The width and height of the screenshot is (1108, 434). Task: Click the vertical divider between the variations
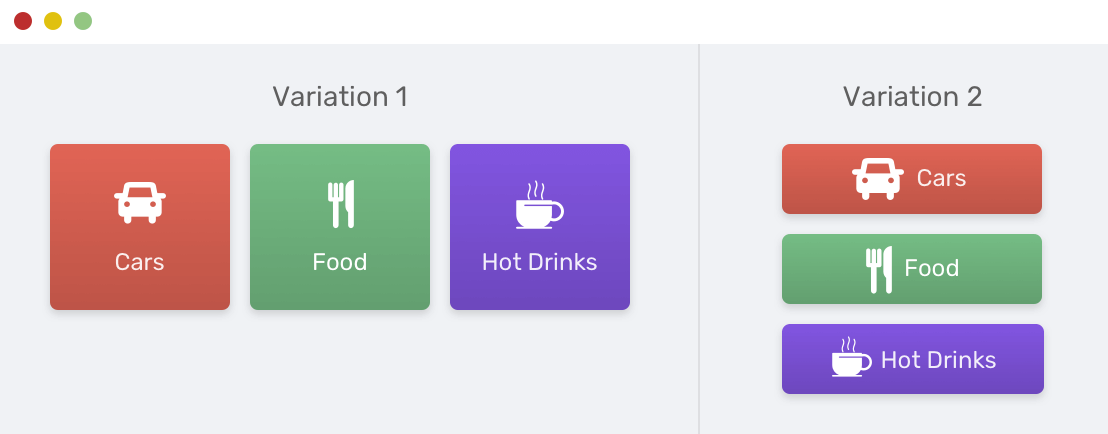[699, 239]
